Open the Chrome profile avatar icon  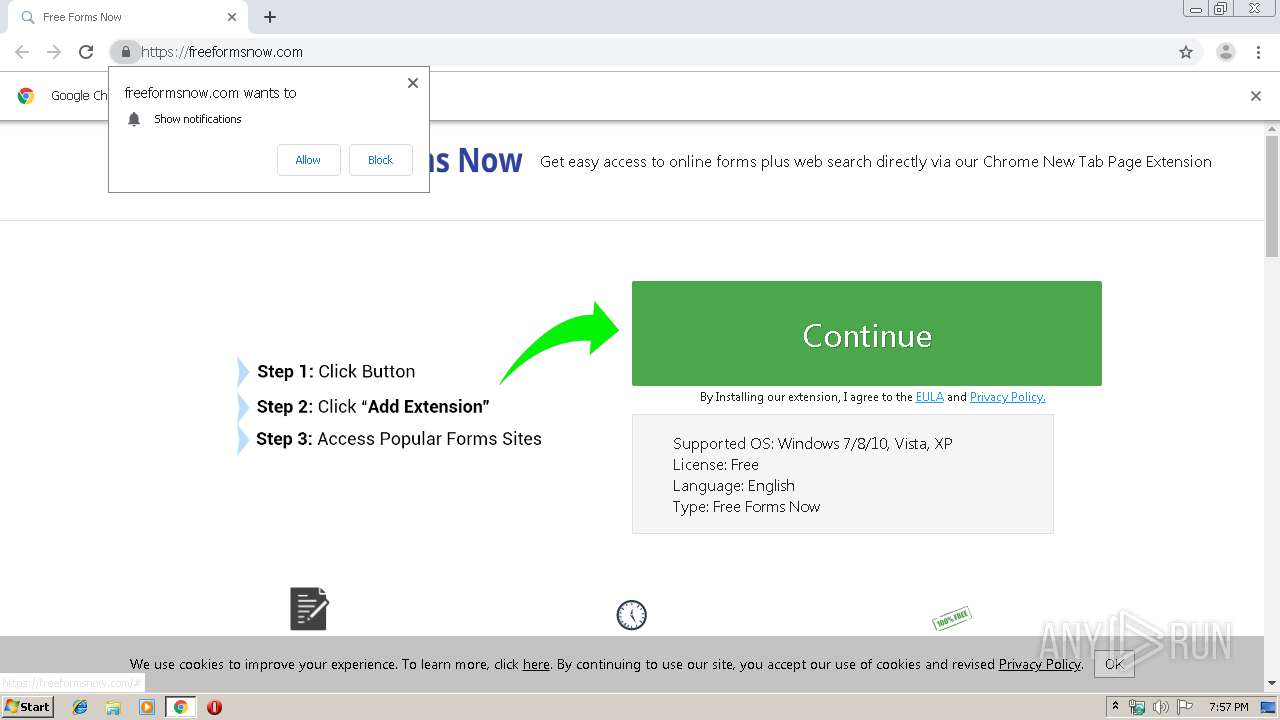tap(1225, 52)
